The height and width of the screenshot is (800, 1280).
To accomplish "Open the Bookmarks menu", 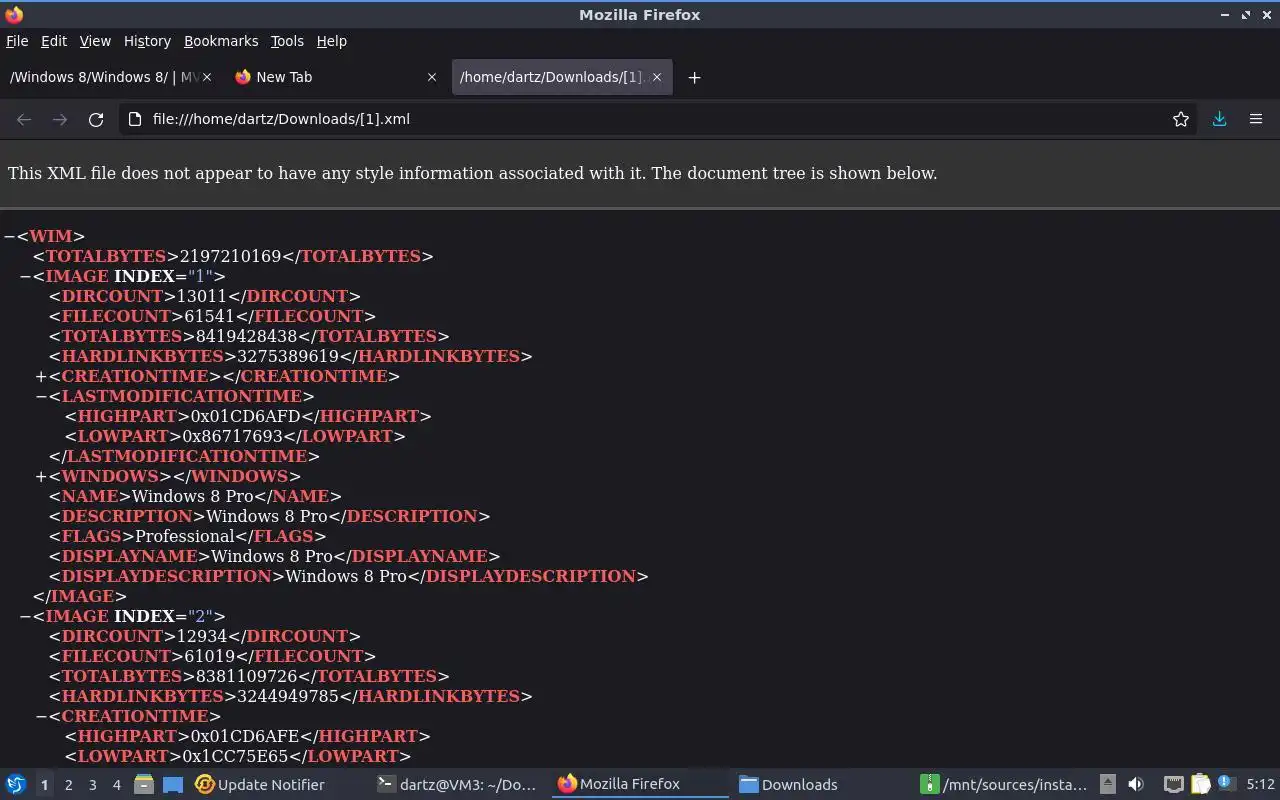I will click(221, 41).
